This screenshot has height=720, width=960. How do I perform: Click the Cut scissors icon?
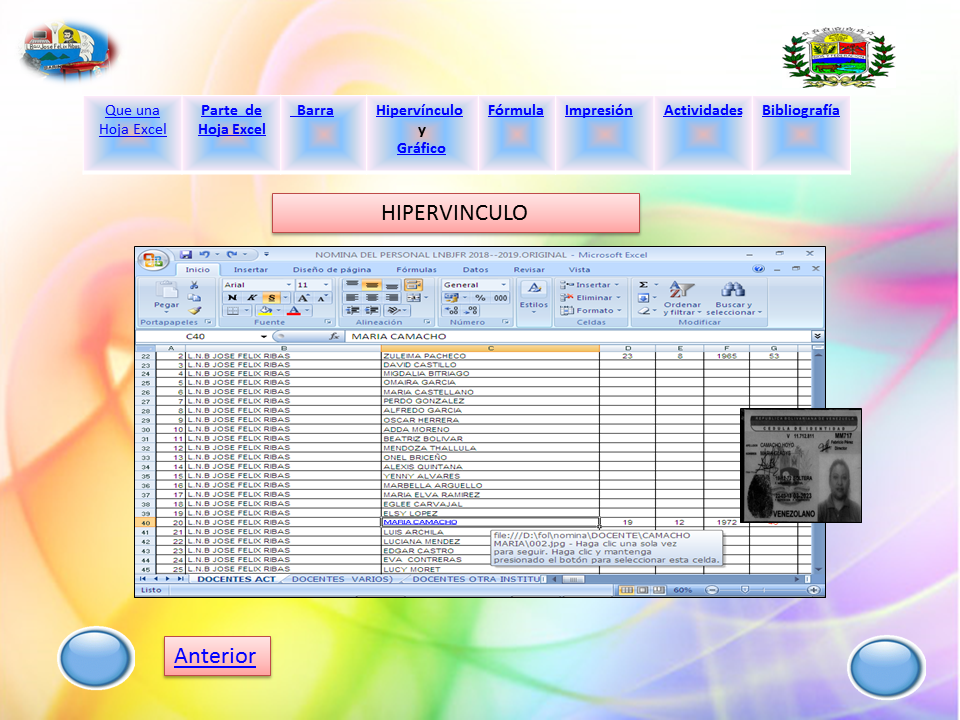click(194, 285)
